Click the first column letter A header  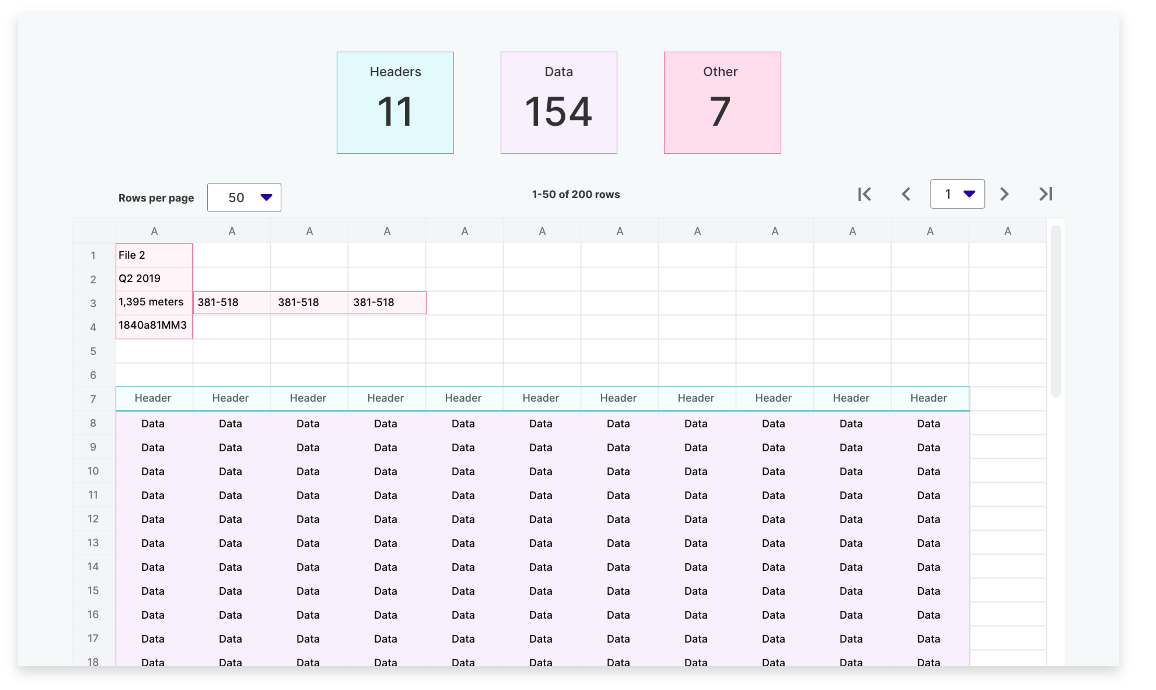(x=154, y=231)
